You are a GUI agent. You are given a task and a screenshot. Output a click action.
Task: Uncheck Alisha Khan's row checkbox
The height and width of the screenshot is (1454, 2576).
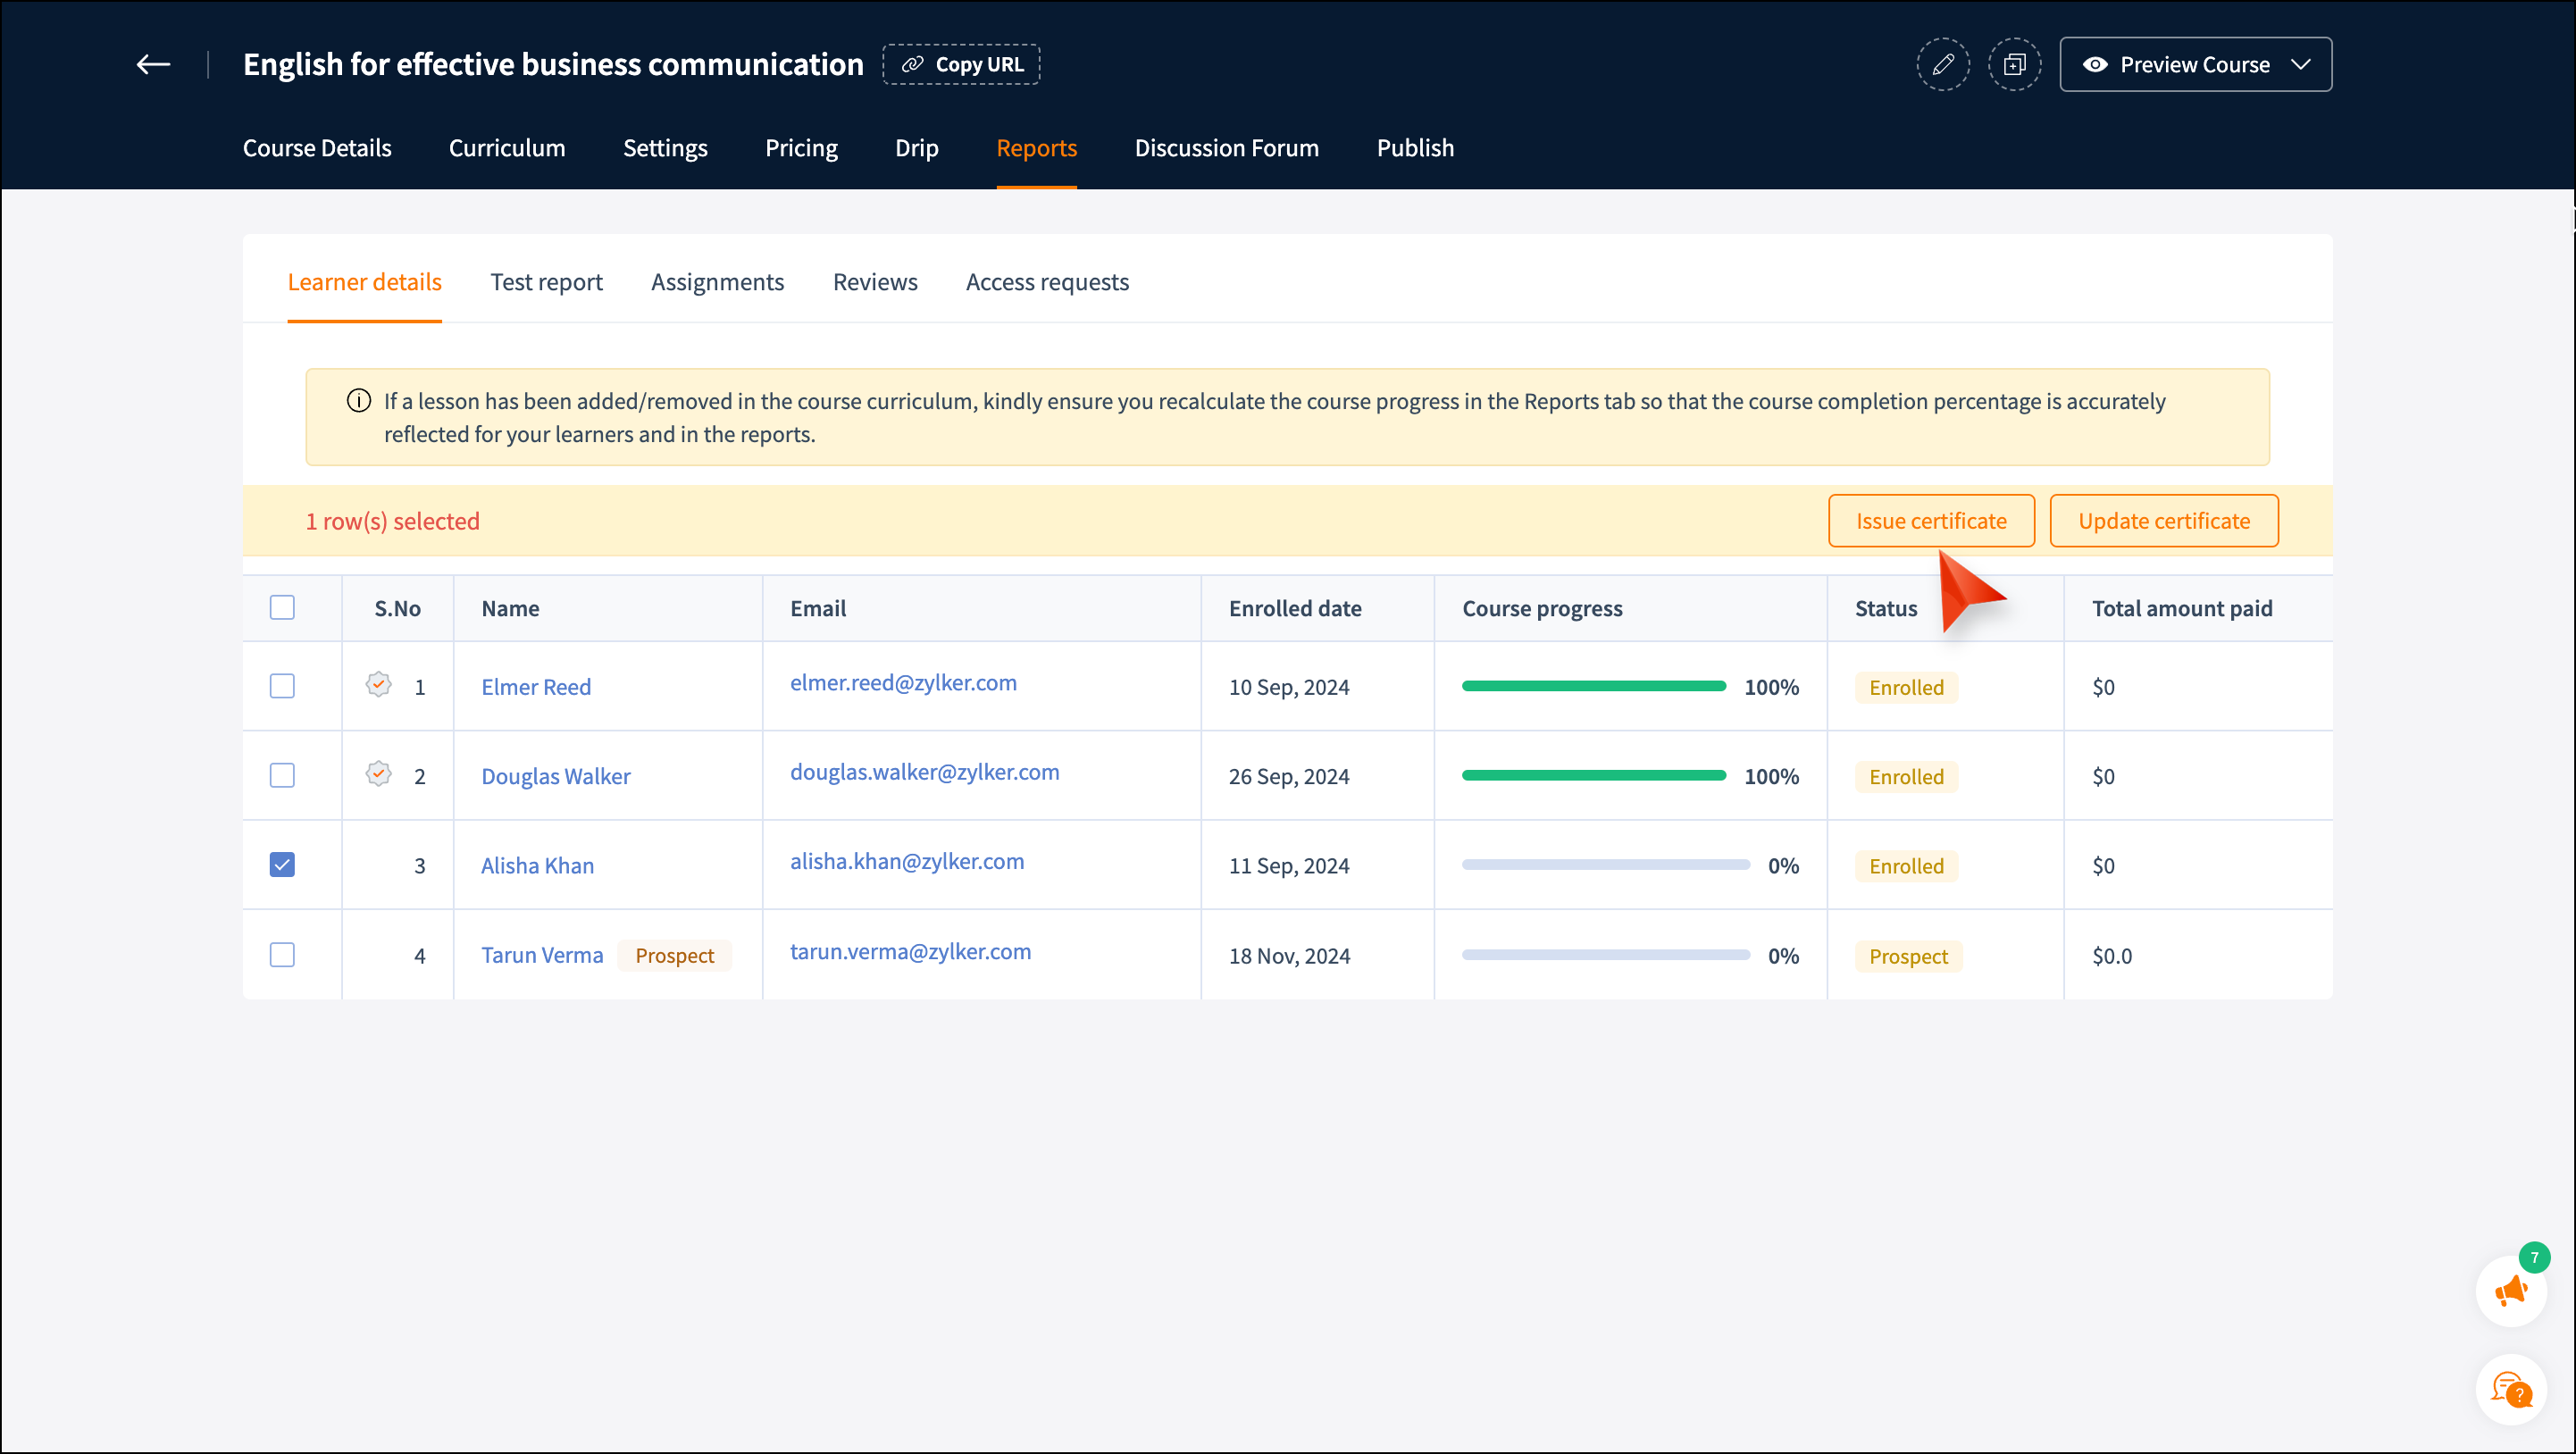coord(282,865)
